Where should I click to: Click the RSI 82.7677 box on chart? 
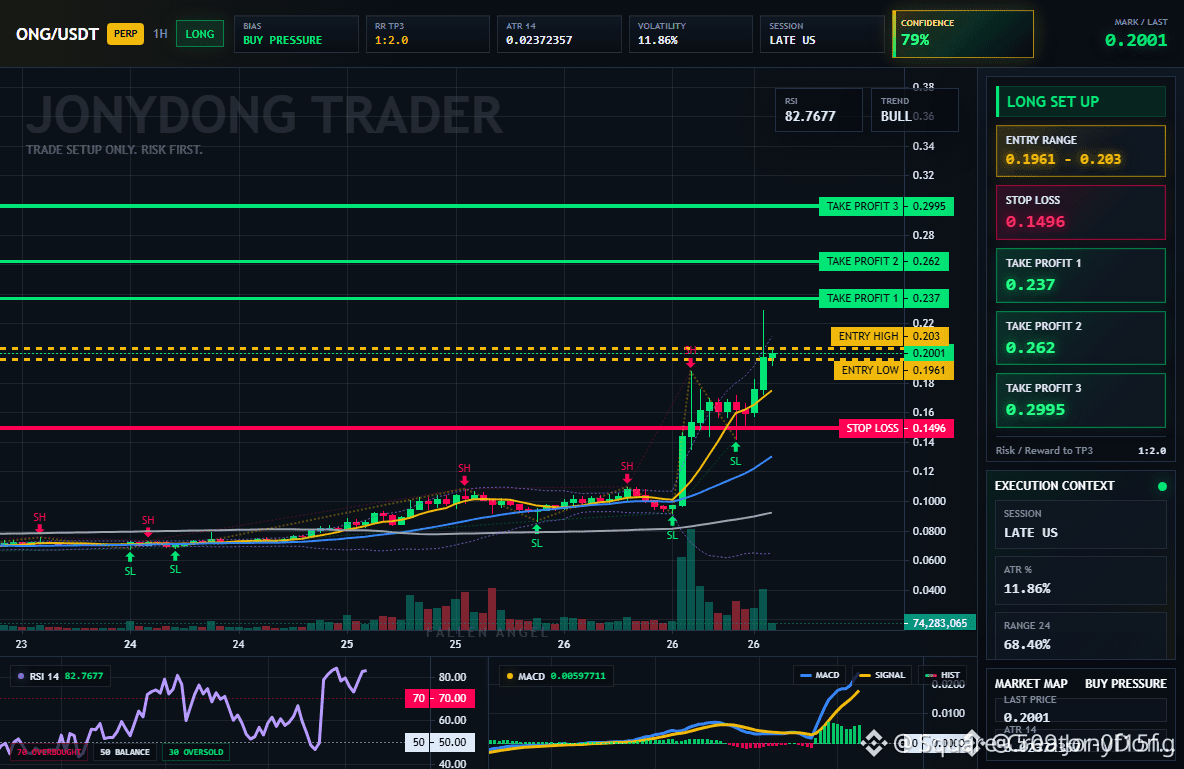coord(819,110)
